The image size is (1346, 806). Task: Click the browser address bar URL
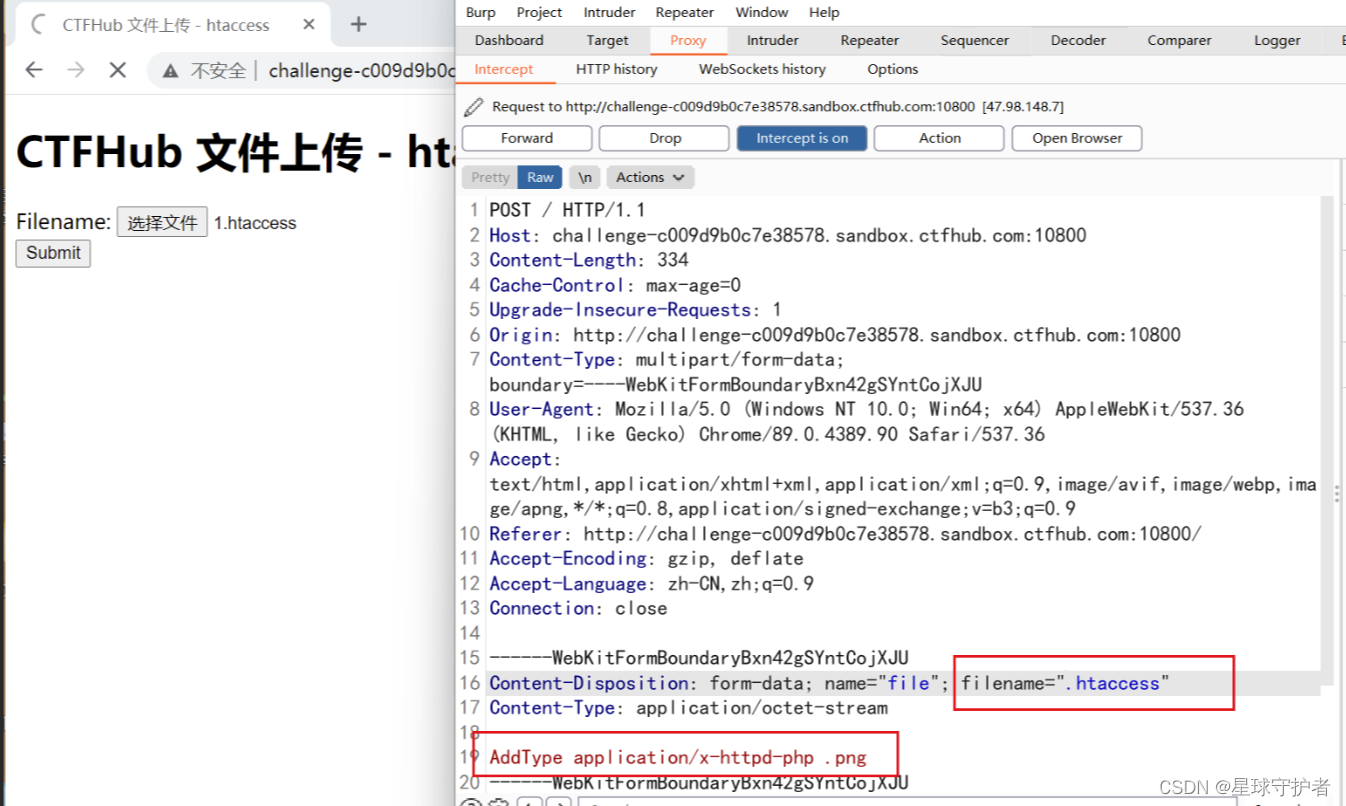pyautogui.click(x=362, y=71)
